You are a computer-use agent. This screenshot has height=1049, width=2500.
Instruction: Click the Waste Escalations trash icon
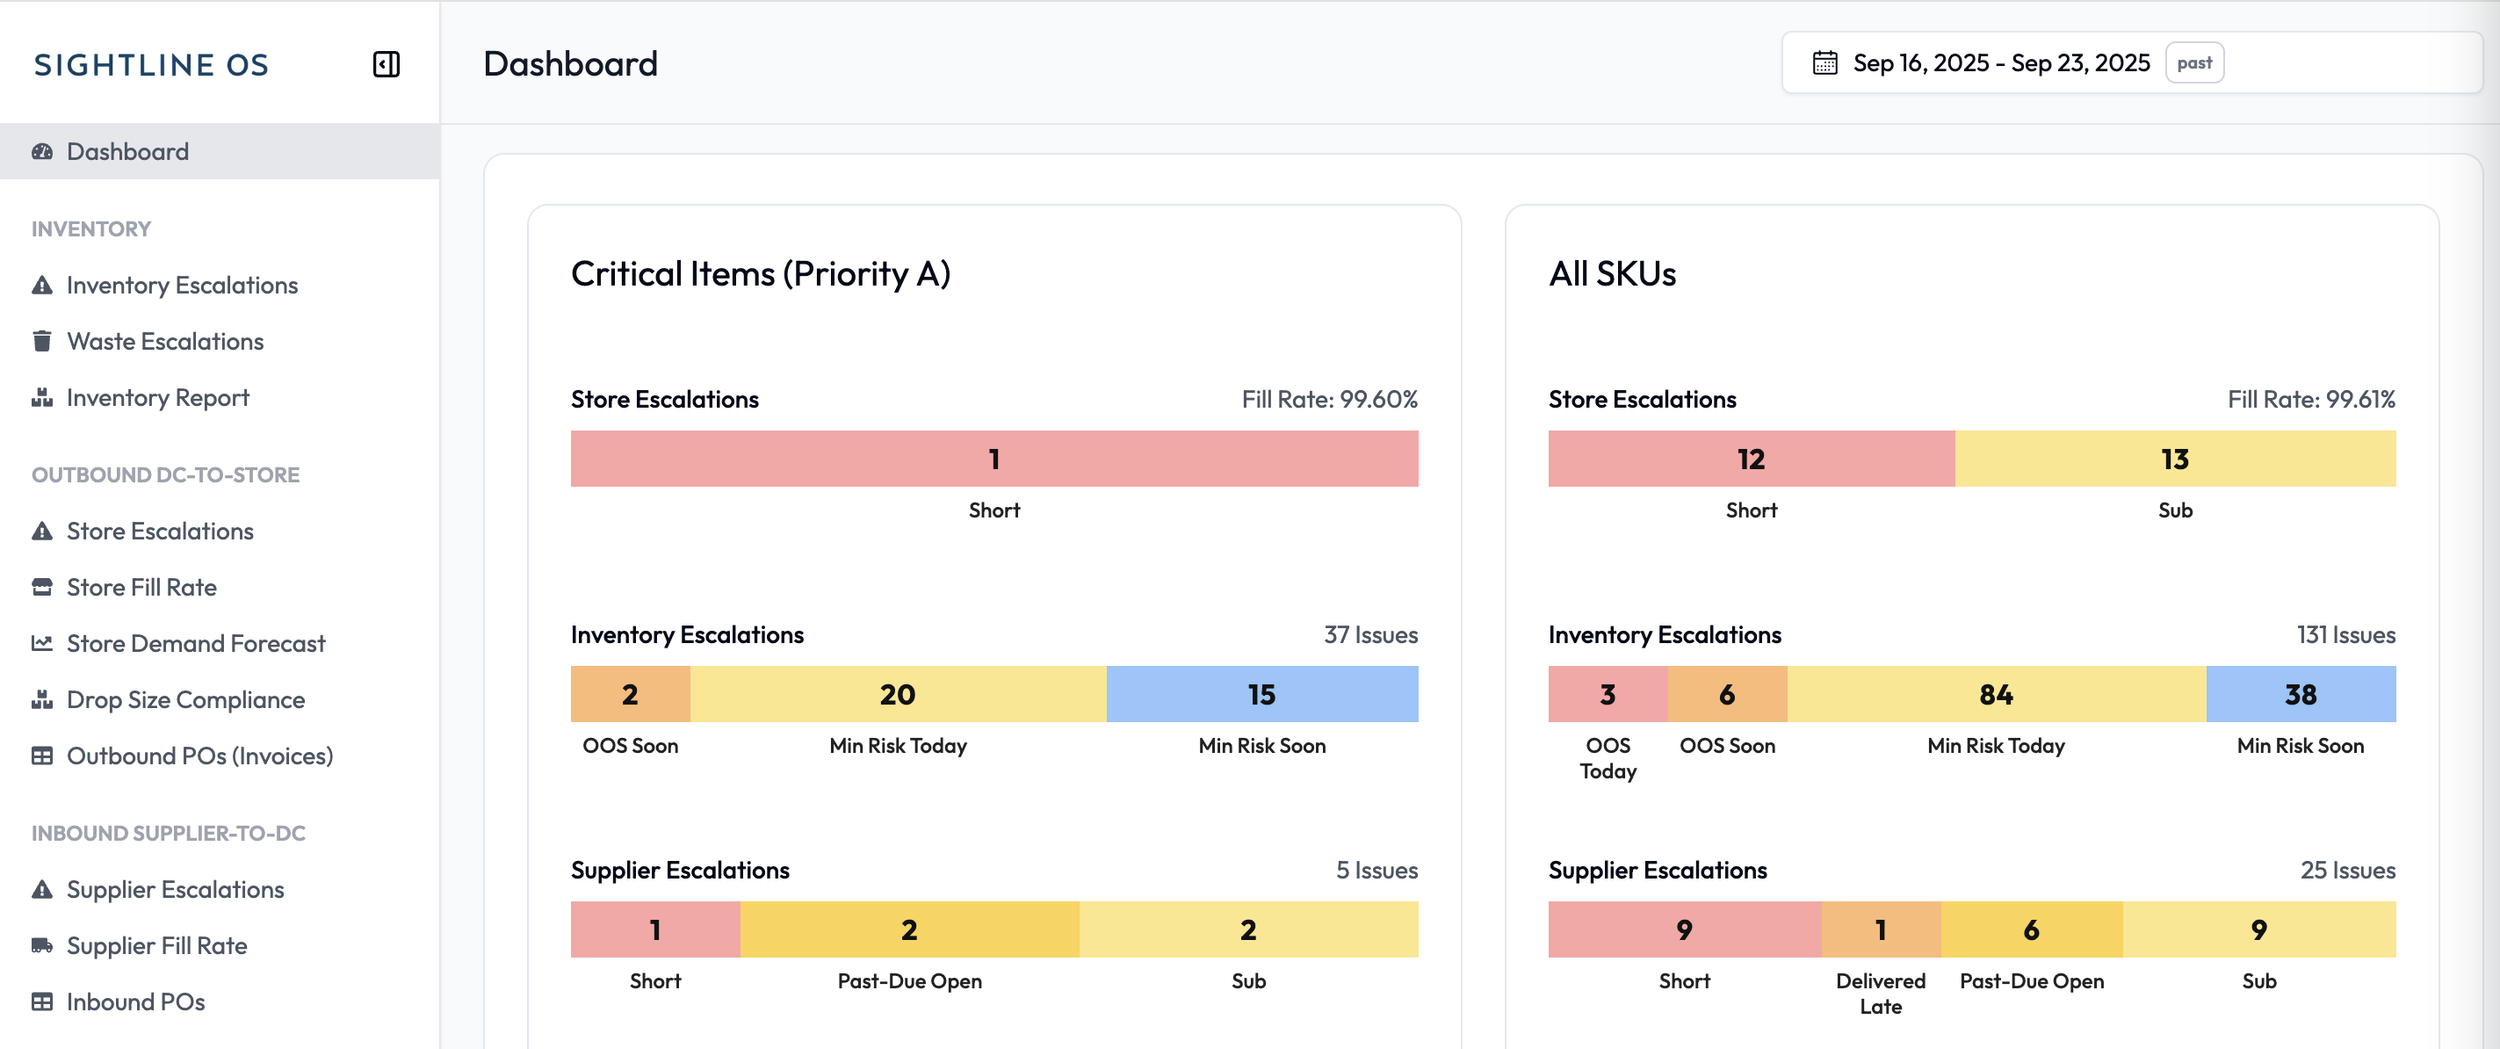pyautogui.click(x=42, y=342)
